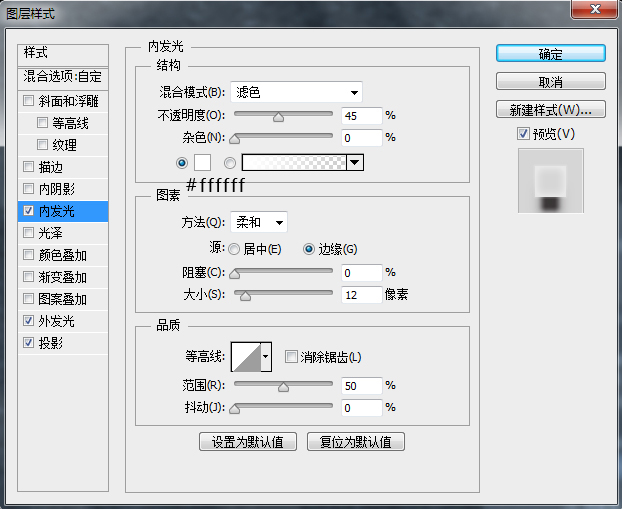Screen dimensions: 622x509
Task: Choose the 居中(E) source radio button
Action: click(234, 249)
